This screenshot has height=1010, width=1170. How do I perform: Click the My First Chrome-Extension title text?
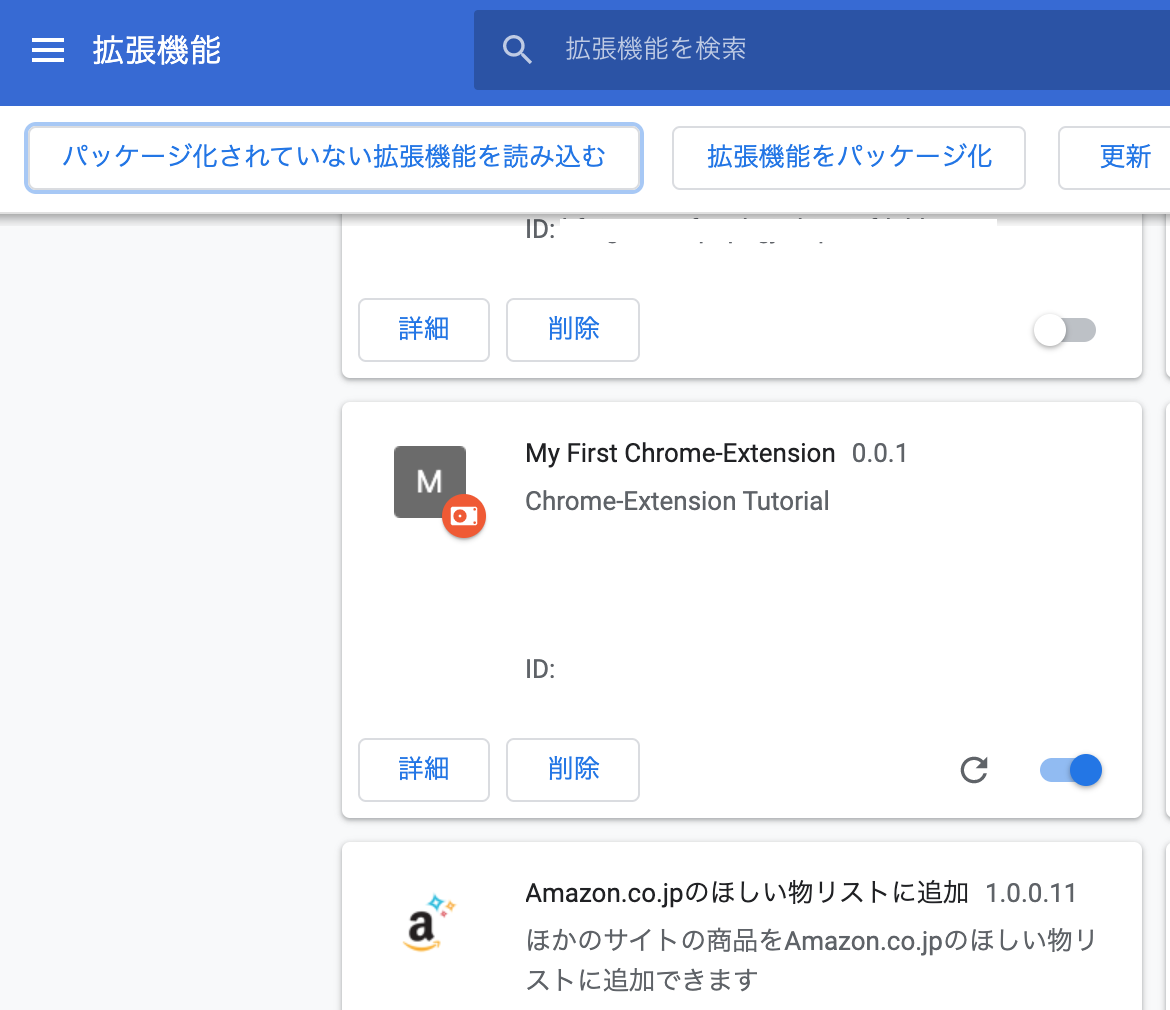680,453
